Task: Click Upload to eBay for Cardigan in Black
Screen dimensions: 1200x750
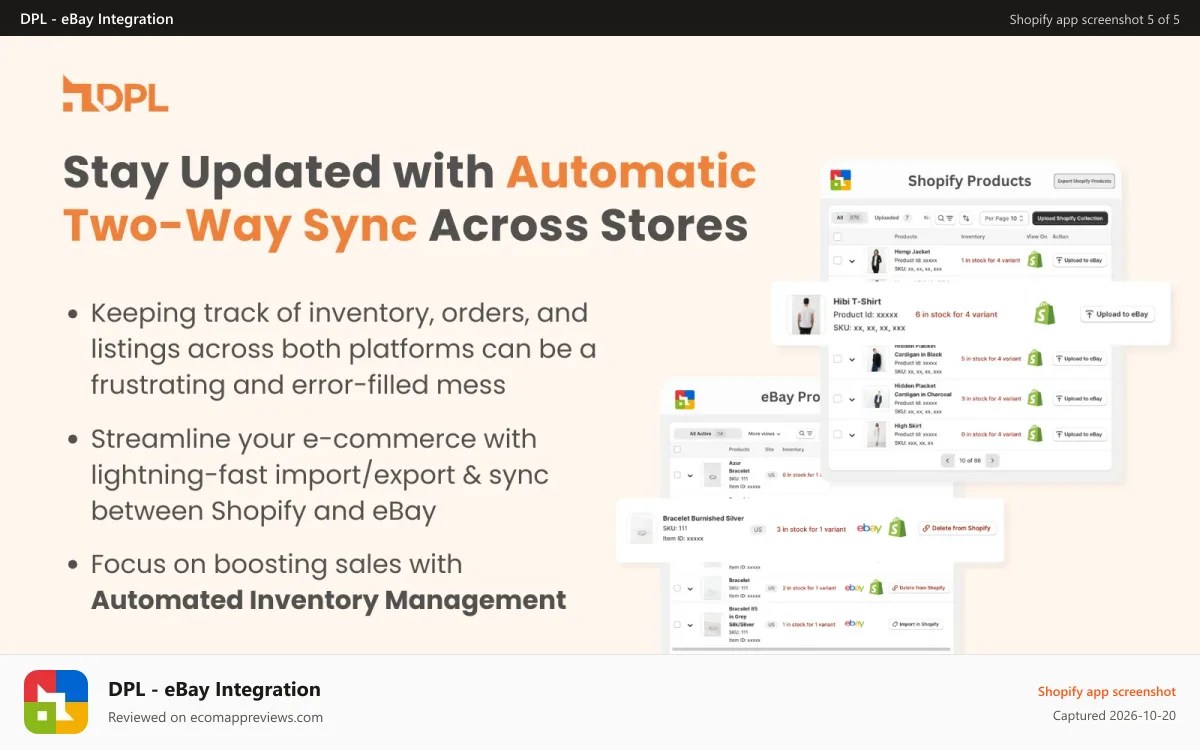Action: 1079,358
